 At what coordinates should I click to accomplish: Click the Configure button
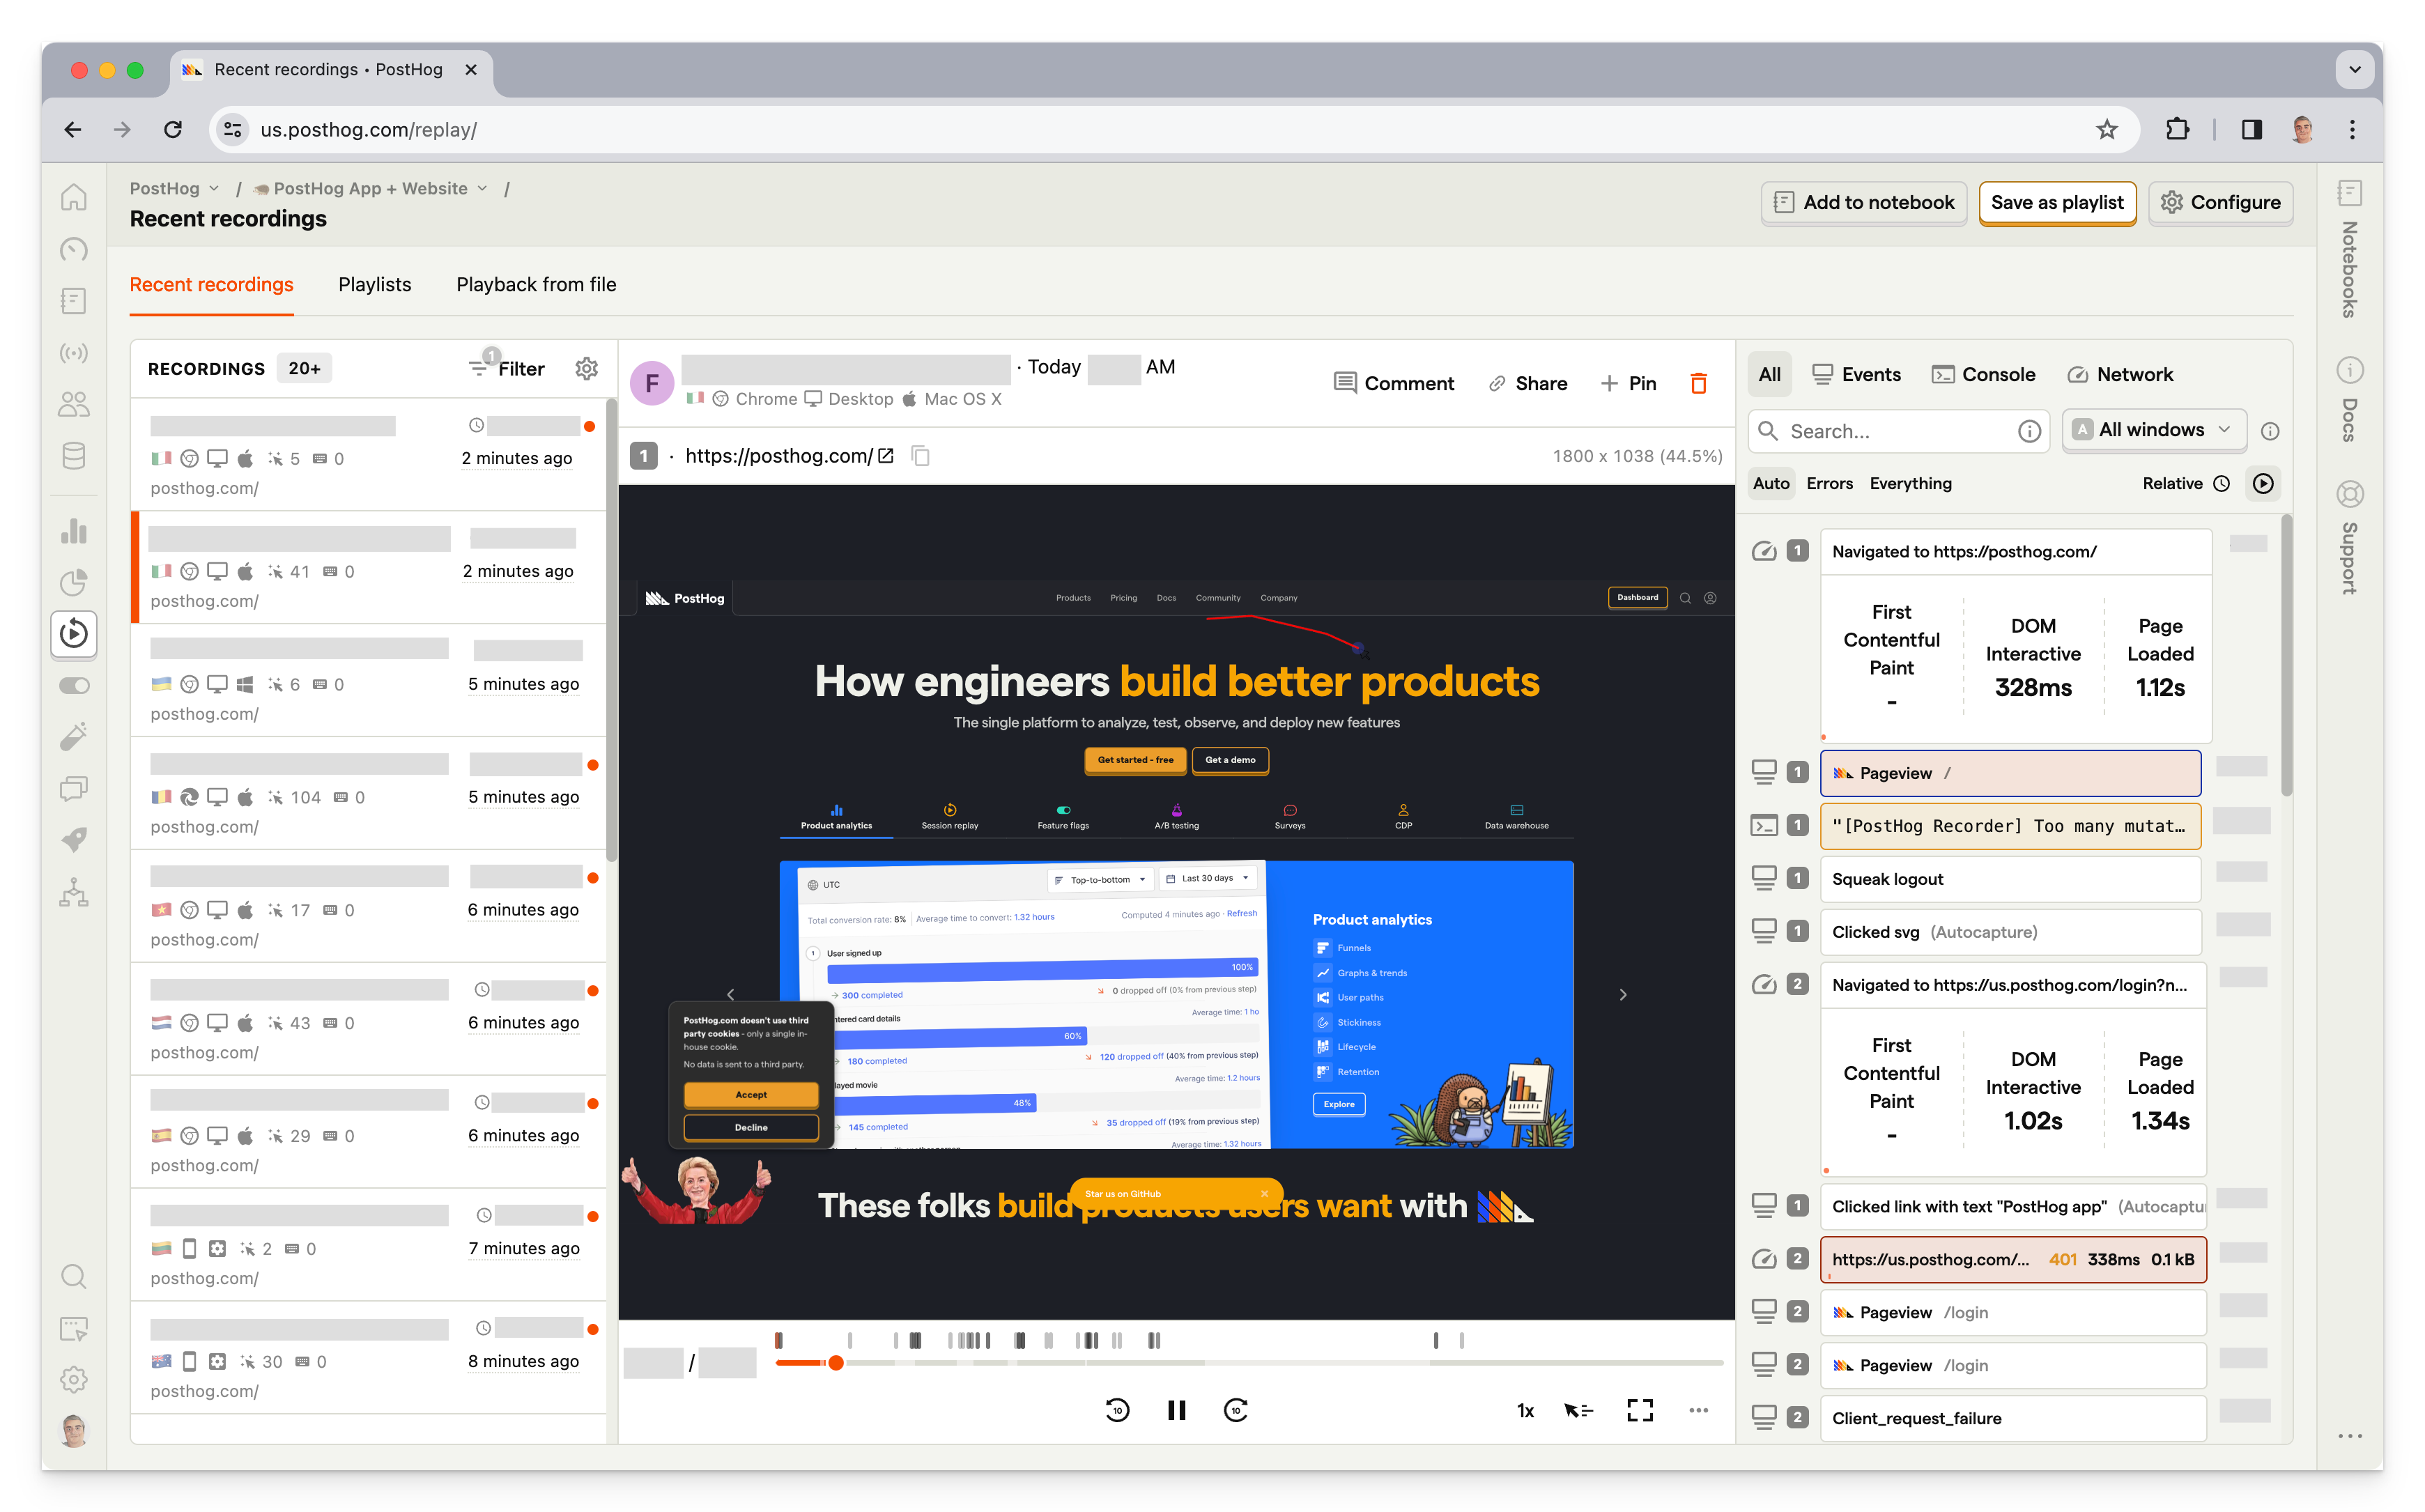coord(2220,203)
